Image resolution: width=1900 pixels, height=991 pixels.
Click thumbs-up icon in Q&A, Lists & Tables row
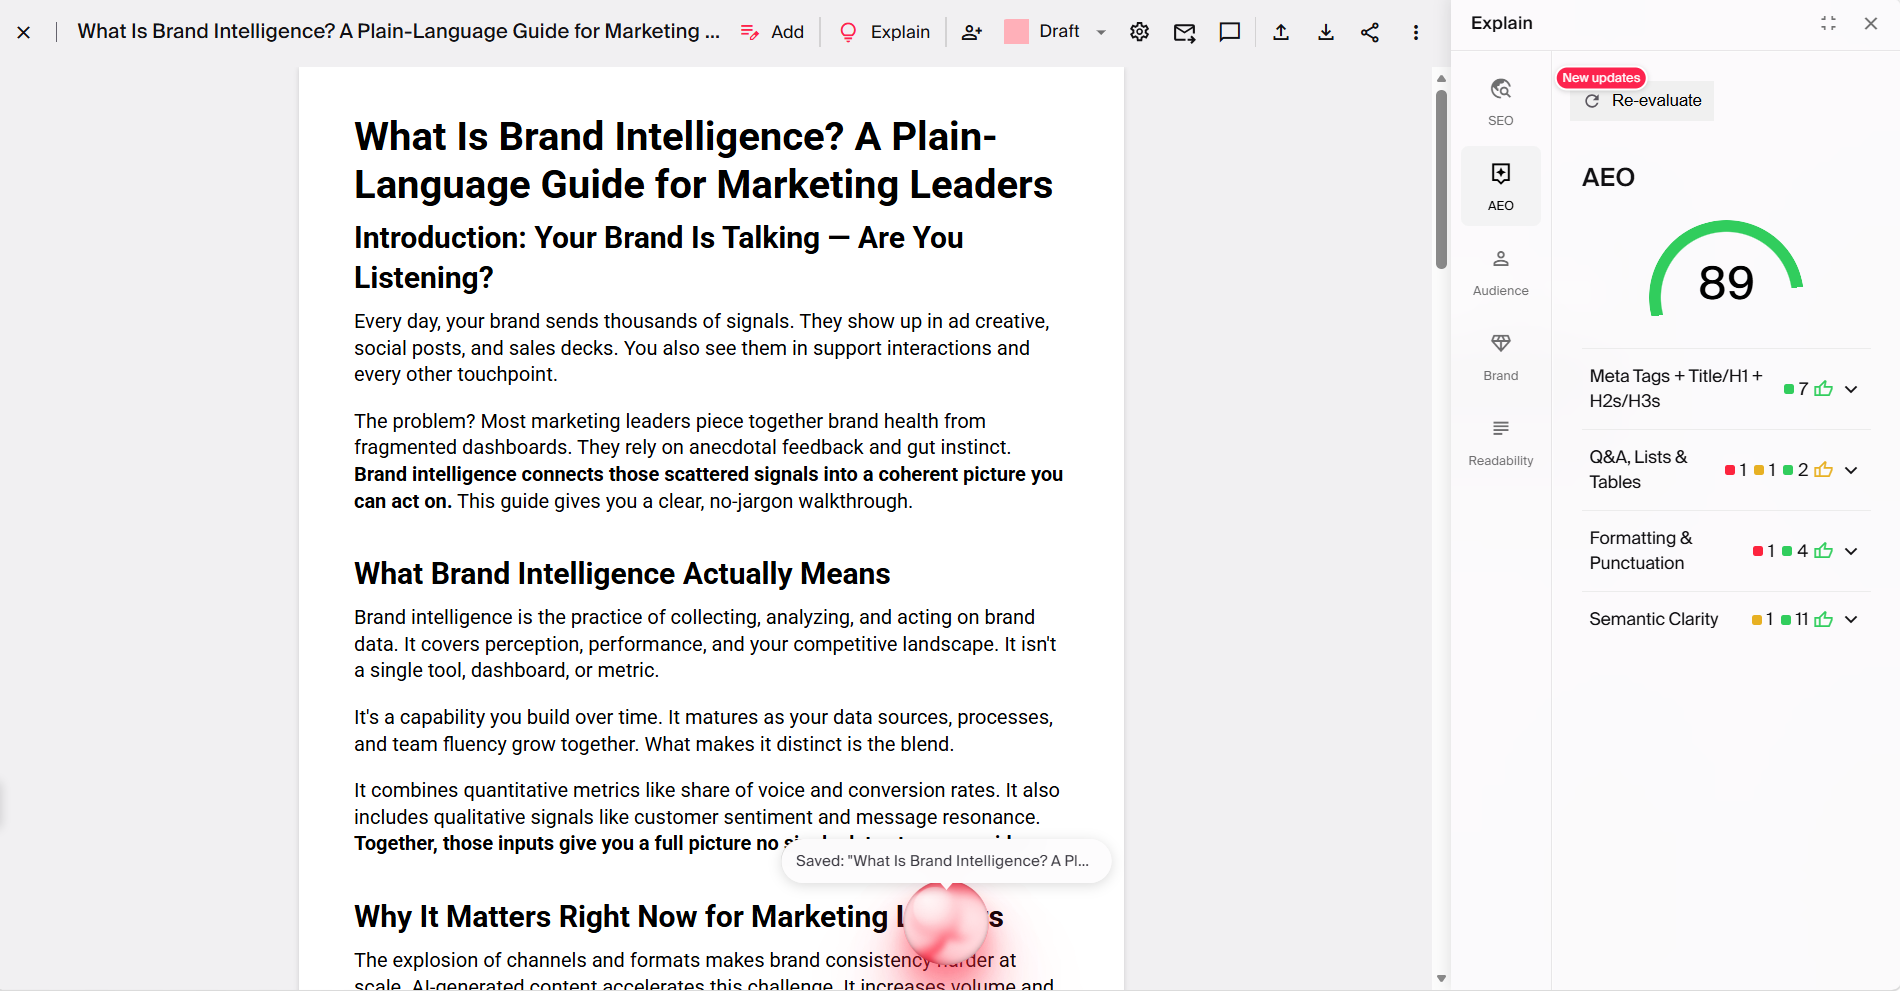point(1823,469)
